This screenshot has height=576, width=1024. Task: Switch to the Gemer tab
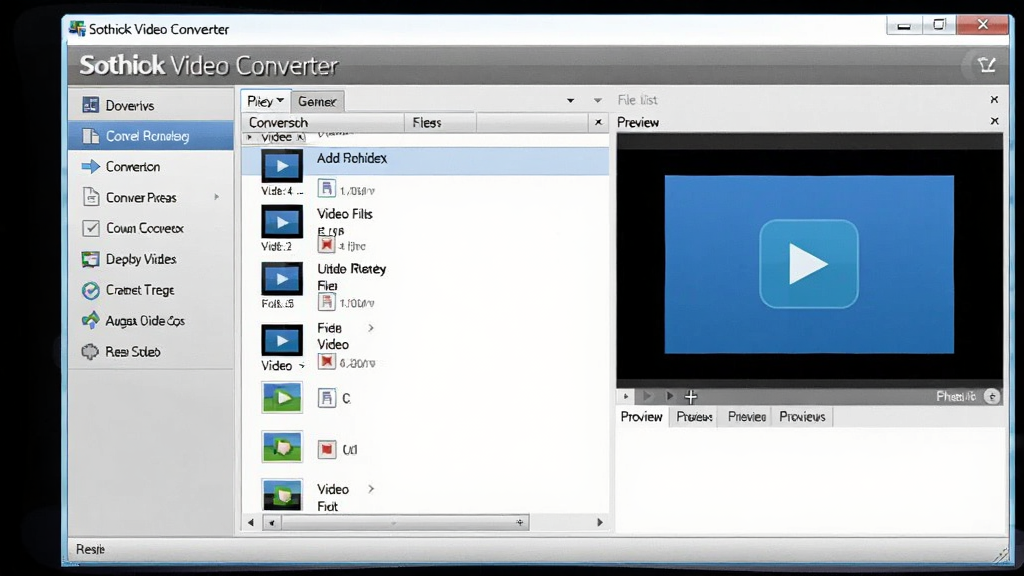point(317,101)
